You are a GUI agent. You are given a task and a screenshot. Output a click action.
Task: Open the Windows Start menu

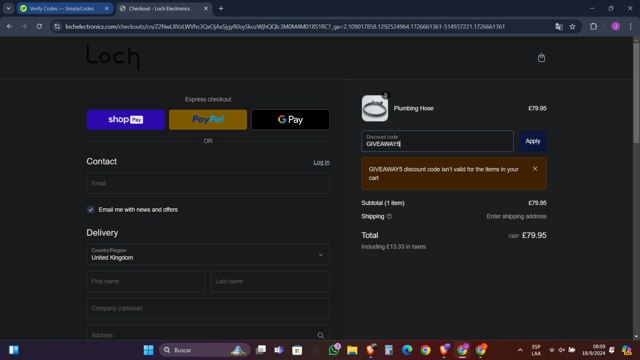(x=149, y=350)
